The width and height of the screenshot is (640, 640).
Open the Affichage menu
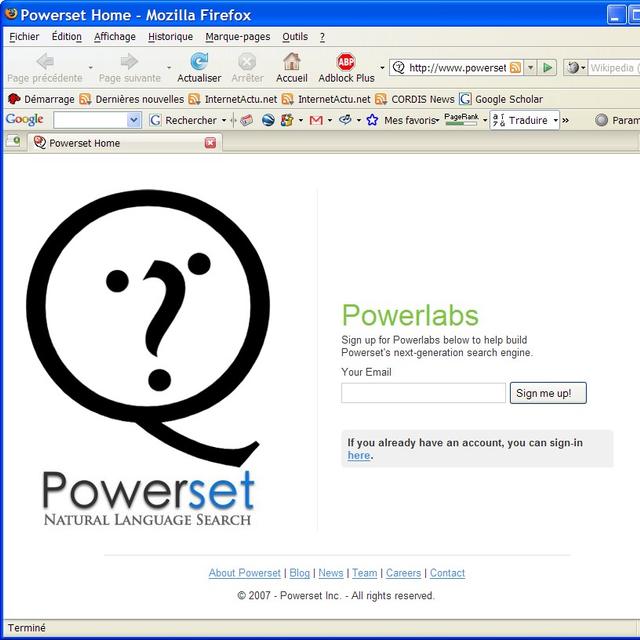(115, 37)
